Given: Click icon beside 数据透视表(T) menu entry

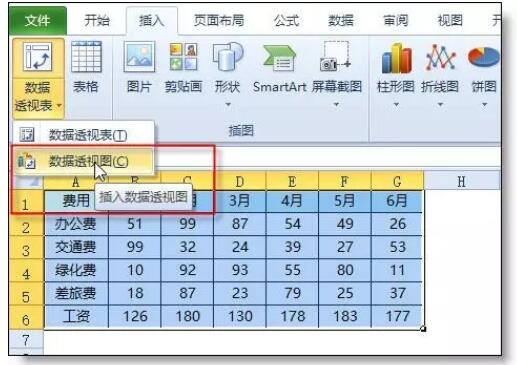Looking at the screenshot, I should click(x=27, y=135).
